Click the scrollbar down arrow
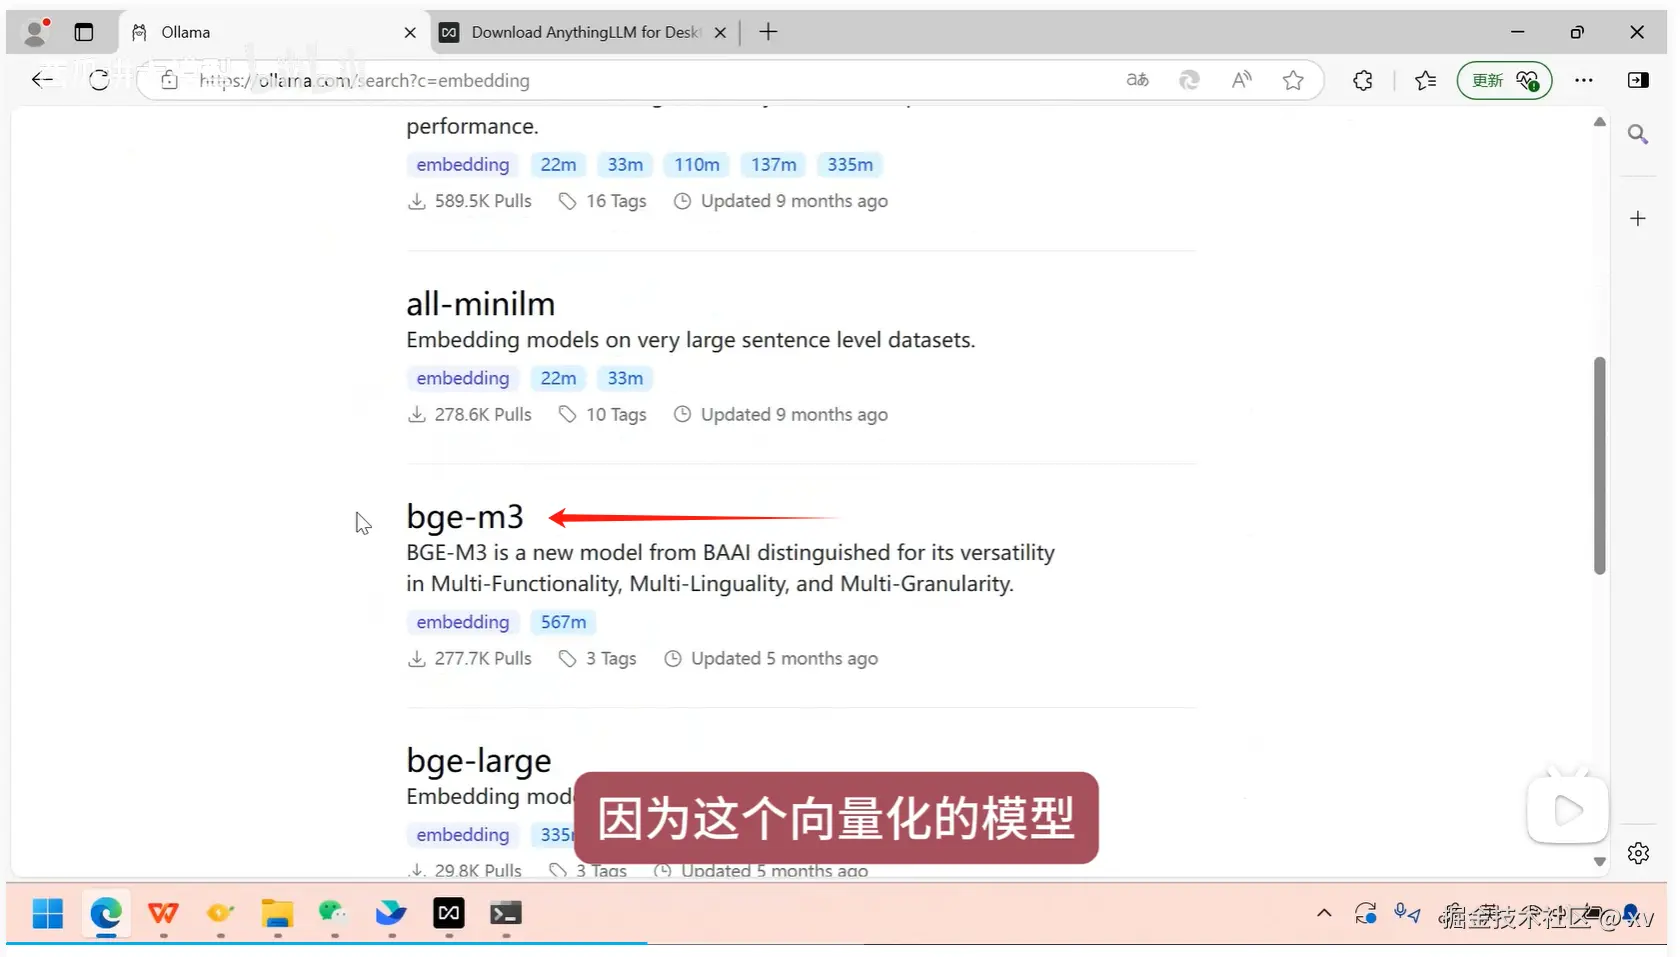Image resolution: width=1680 pixels, height=957 pixels. tap(1599, 861)
